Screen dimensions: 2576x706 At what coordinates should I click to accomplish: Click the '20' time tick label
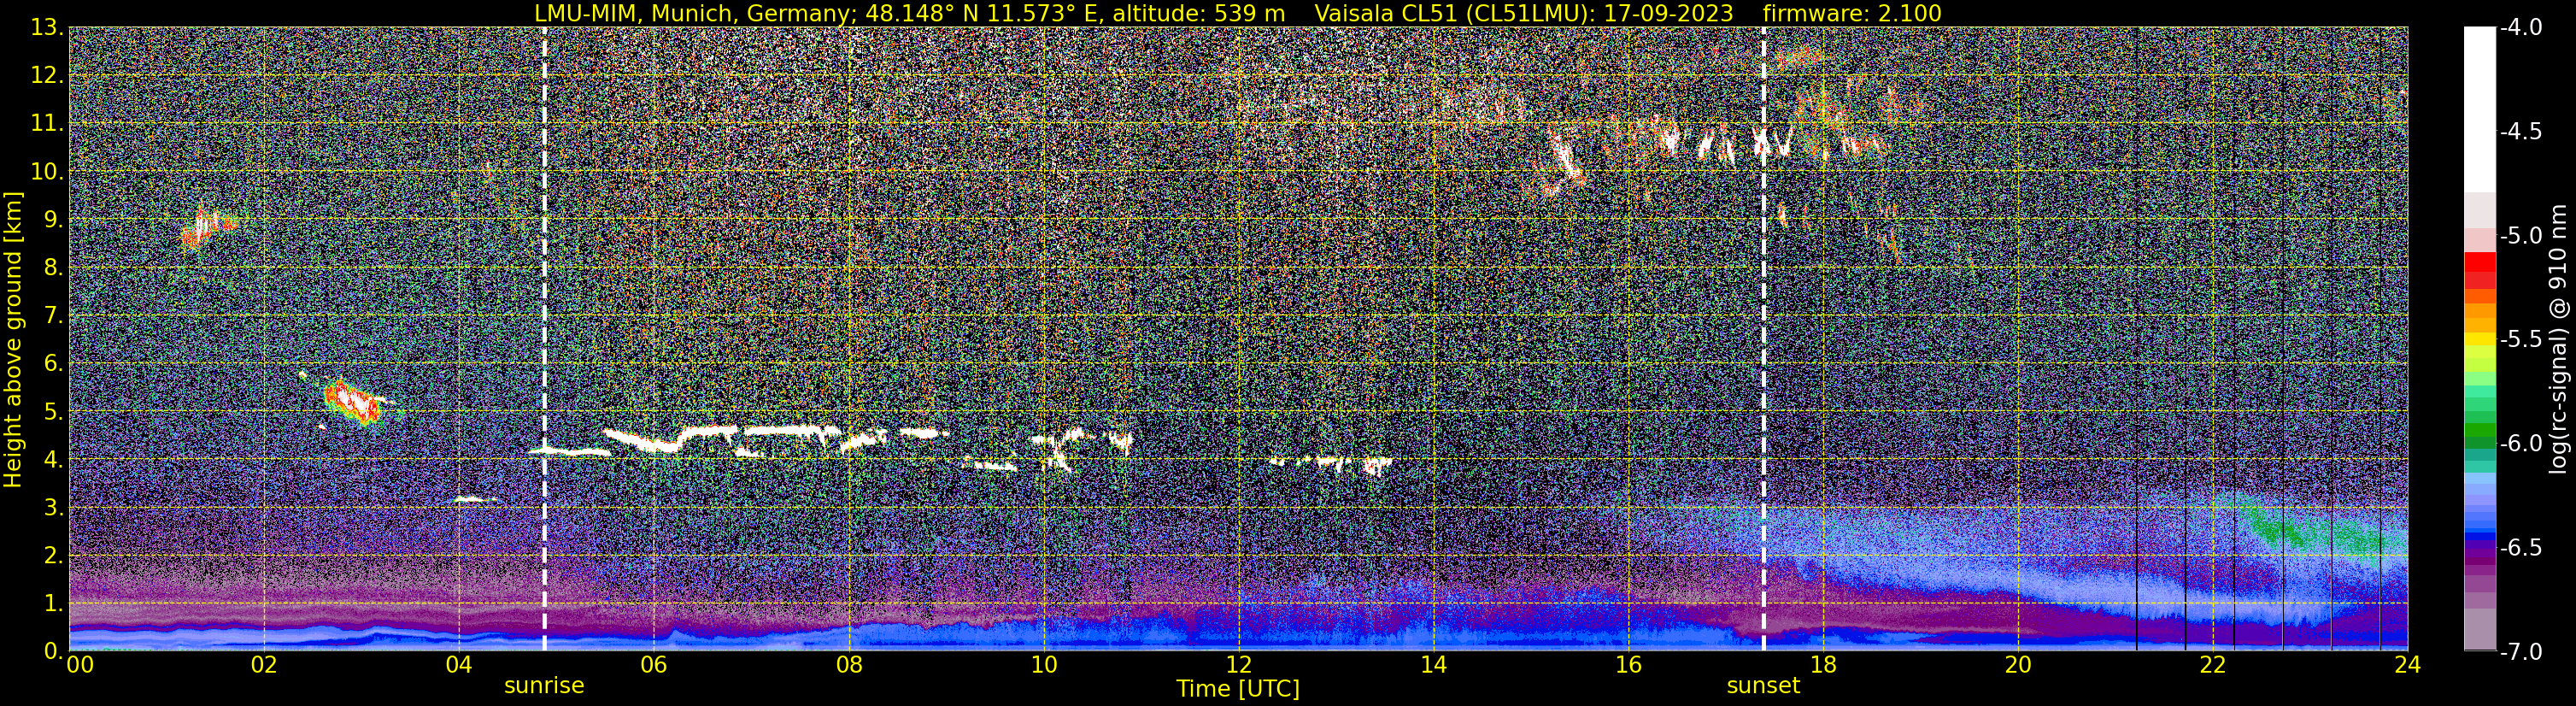point(2018,666)
